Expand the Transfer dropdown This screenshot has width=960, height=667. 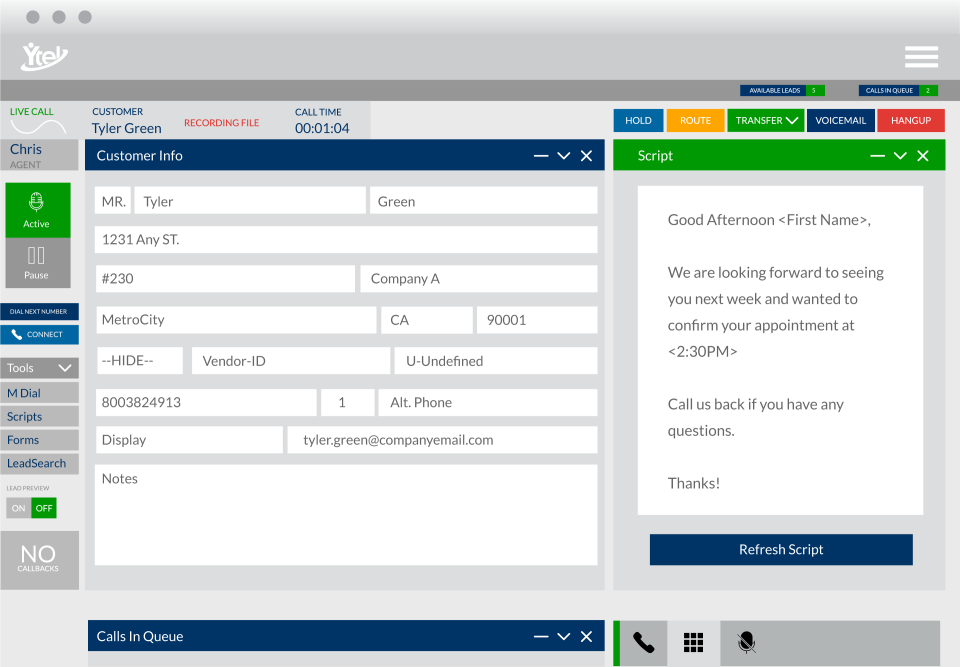765,120
